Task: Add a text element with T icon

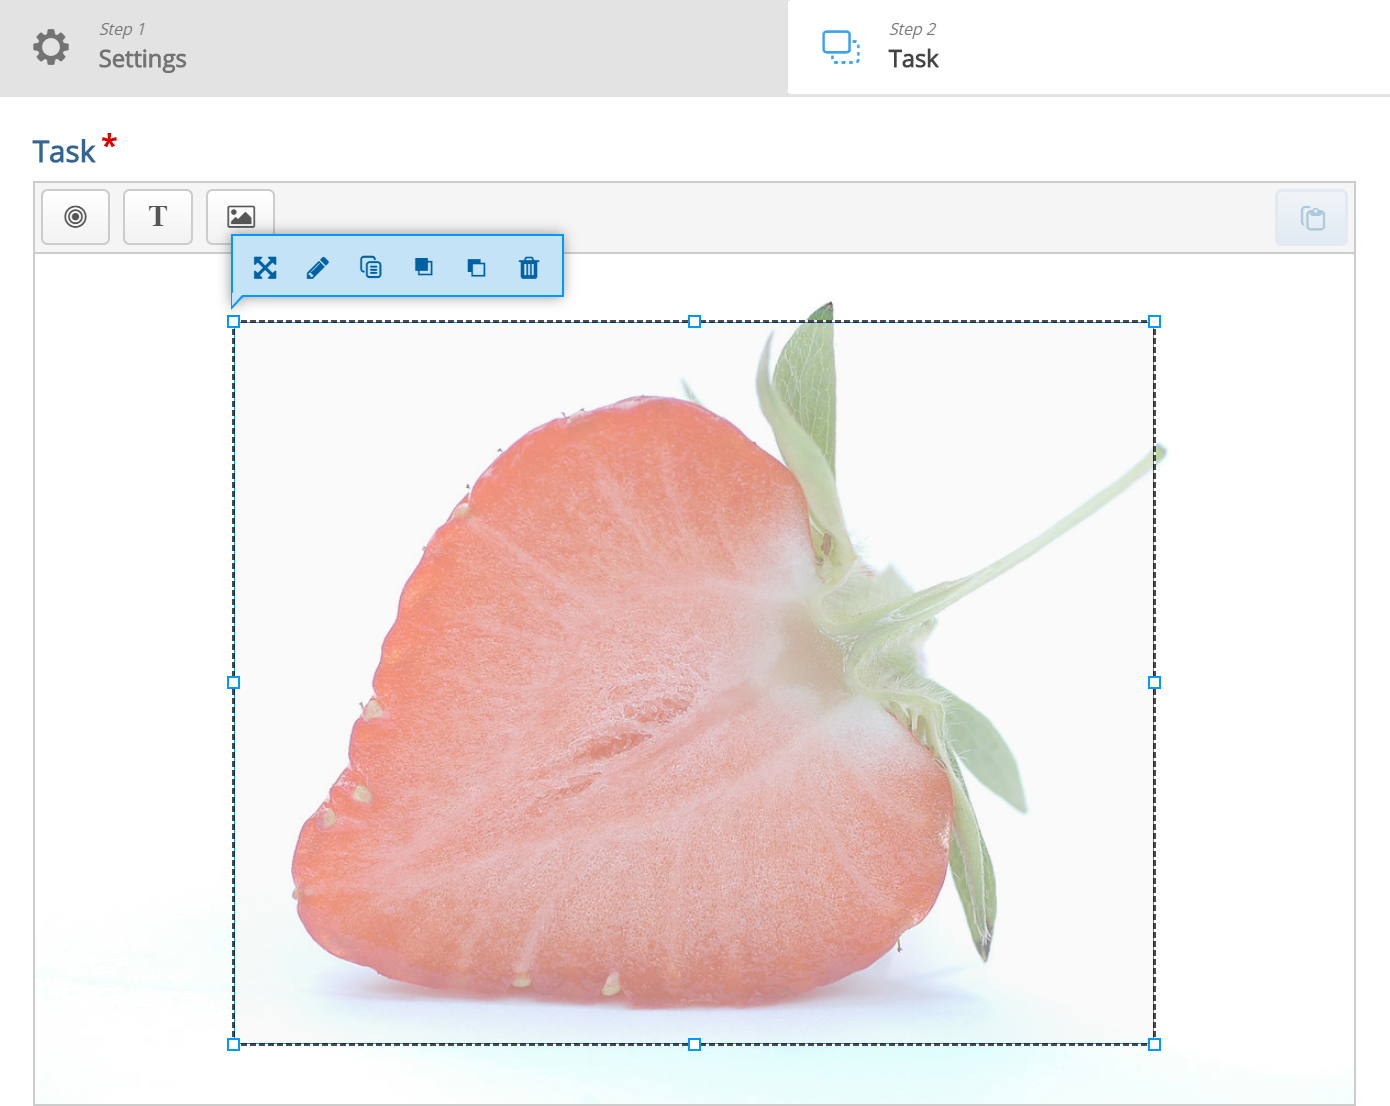Action: click(158, 217)
